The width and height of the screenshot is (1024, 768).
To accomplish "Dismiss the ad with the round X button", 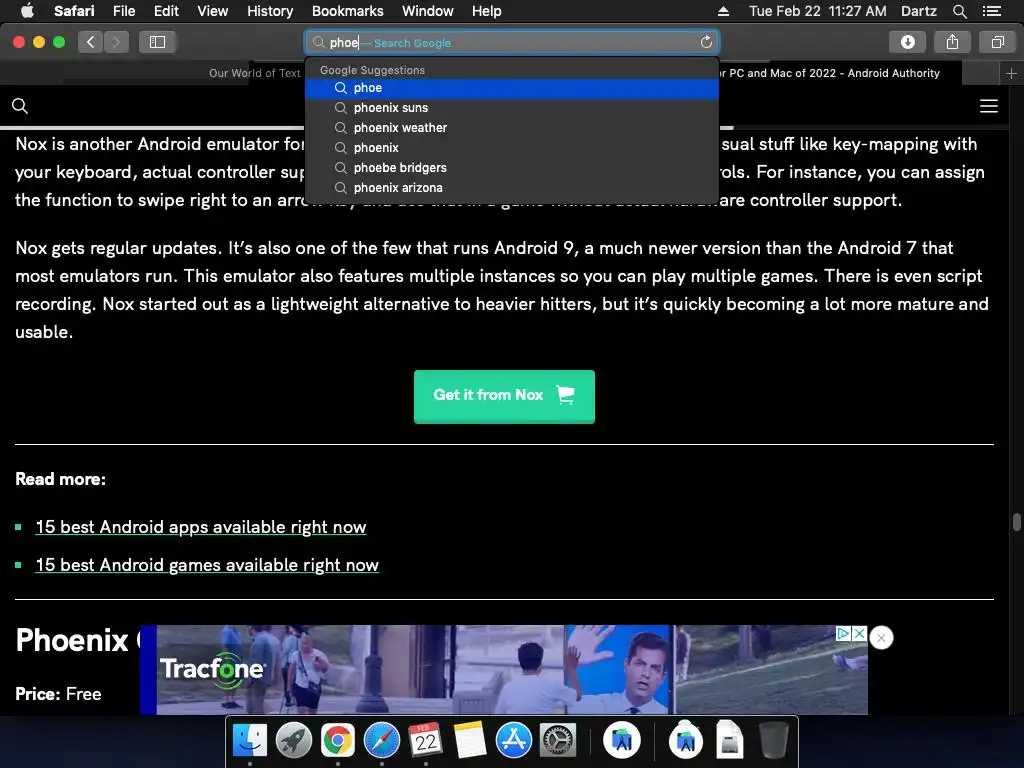I will tap(881, 638).
